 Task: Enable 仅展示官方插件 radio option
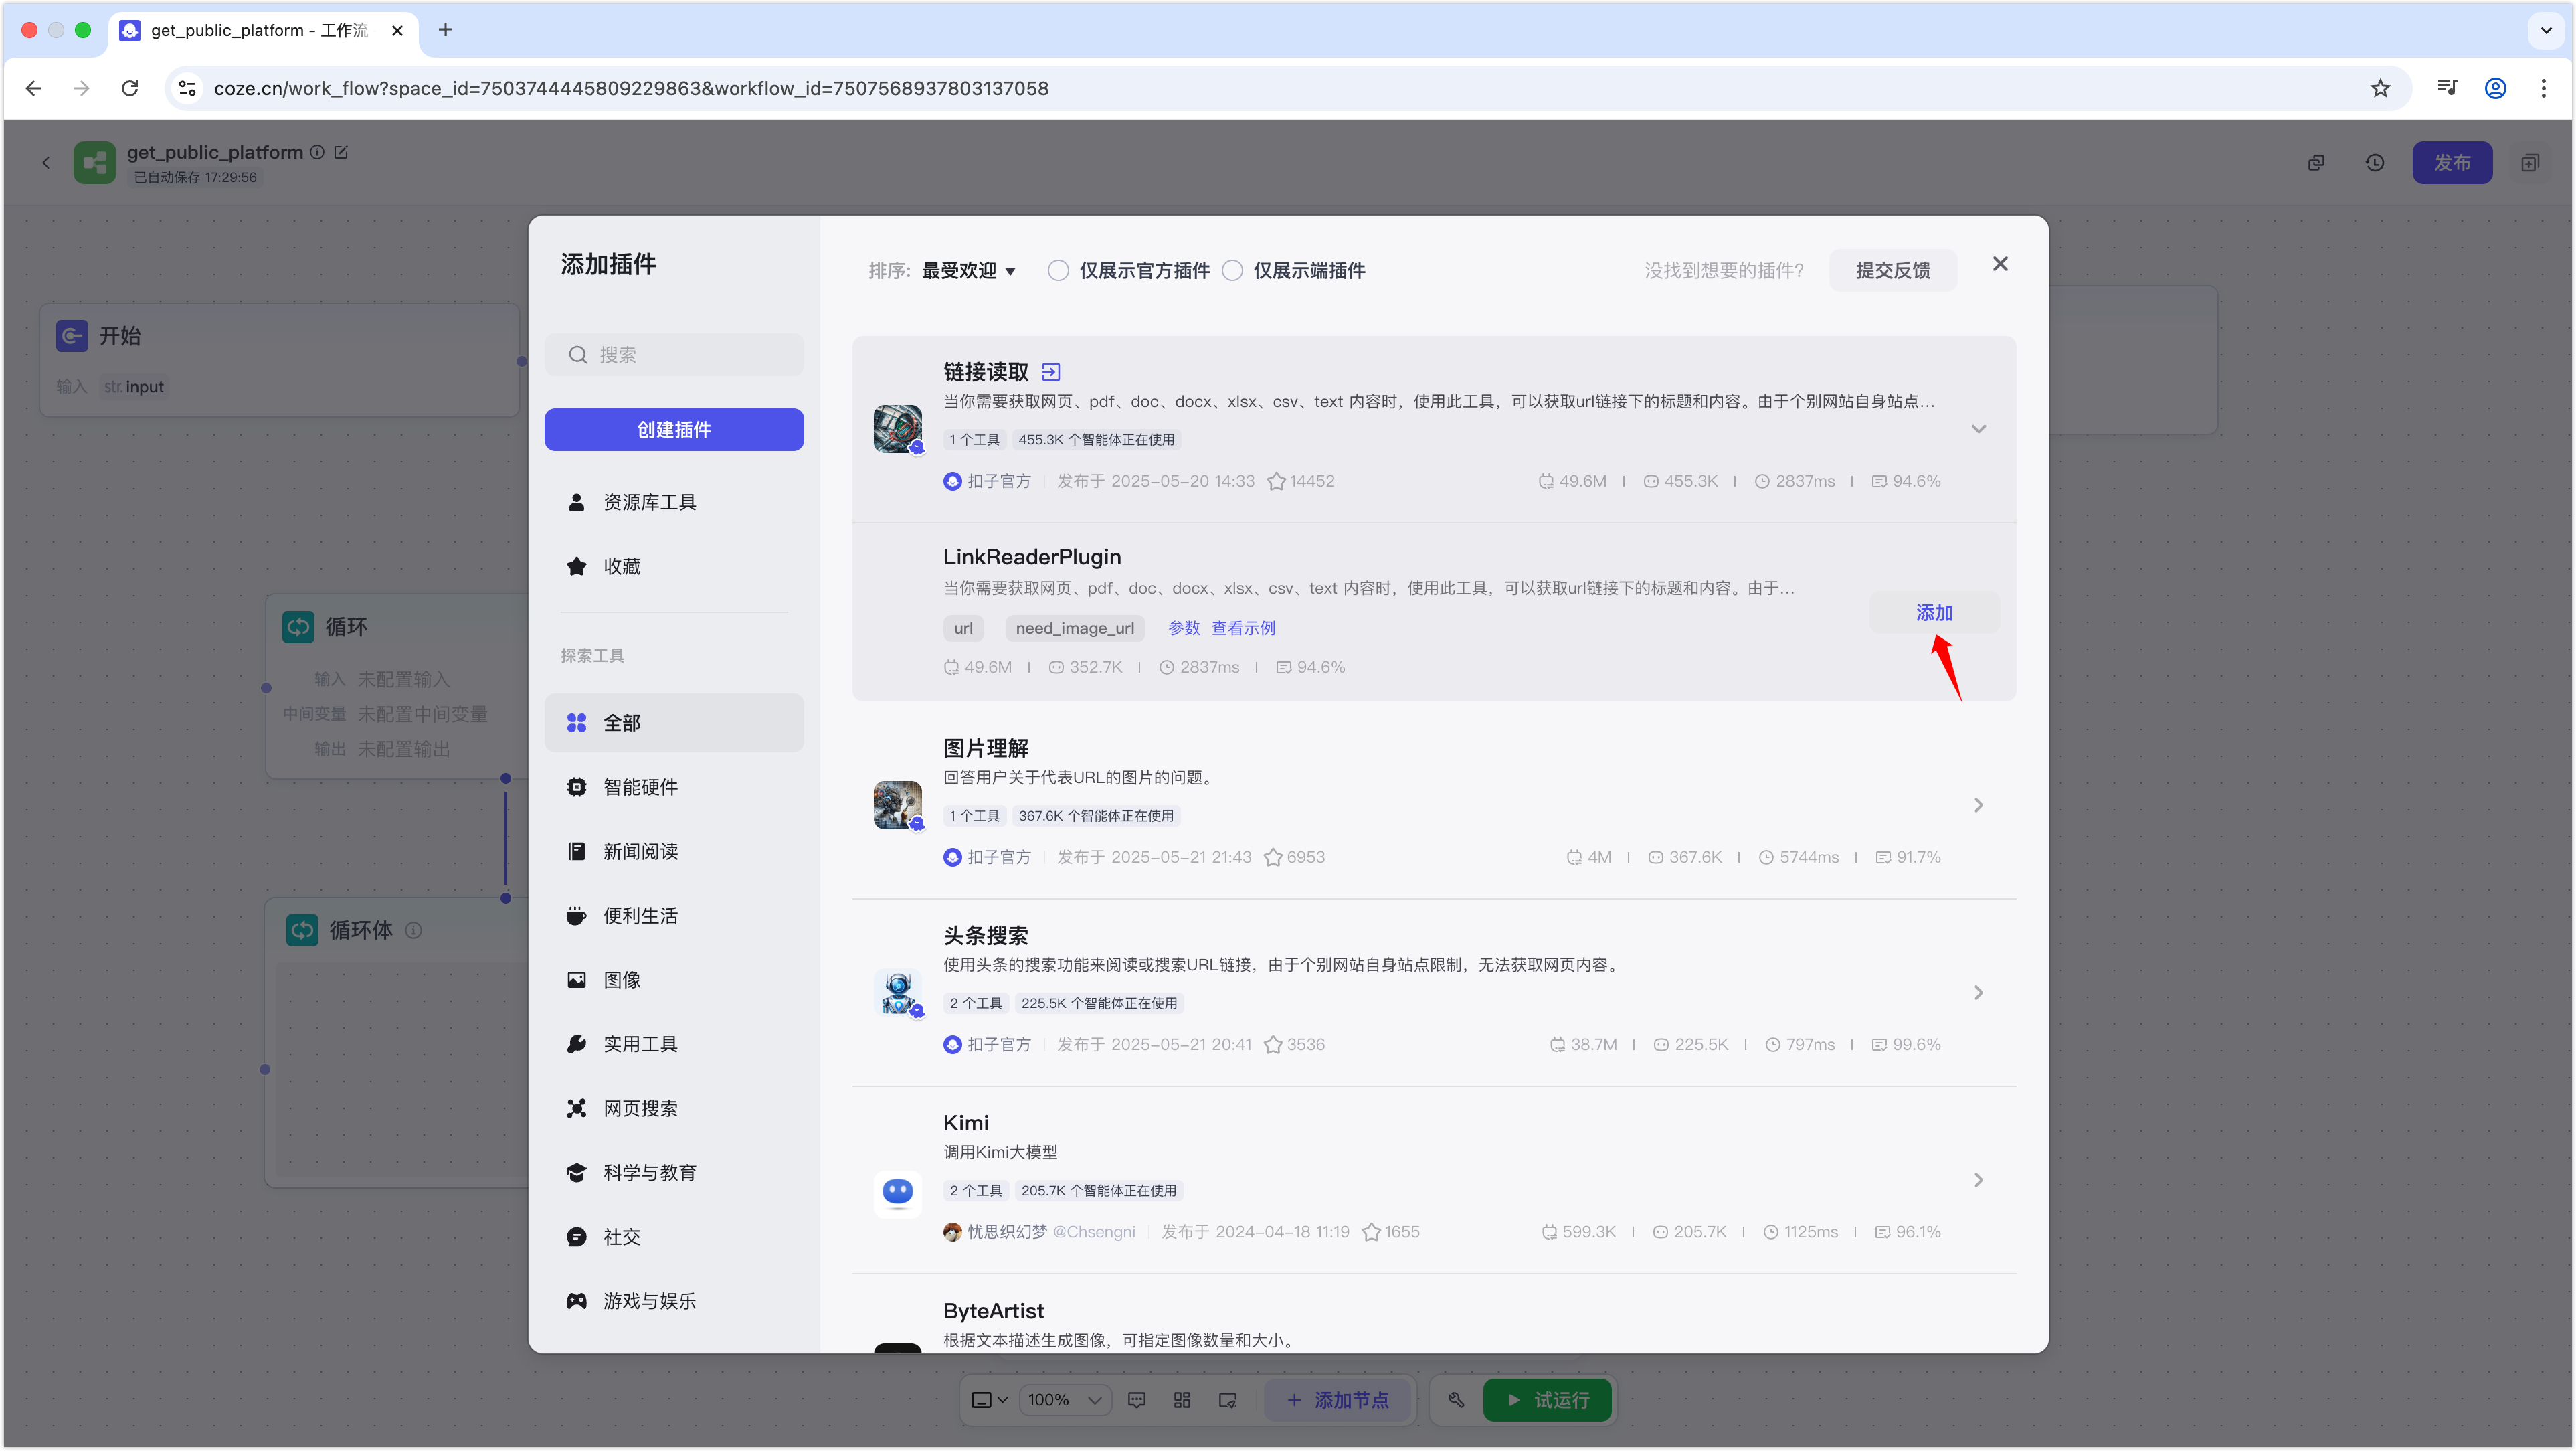pos(1058,271)
